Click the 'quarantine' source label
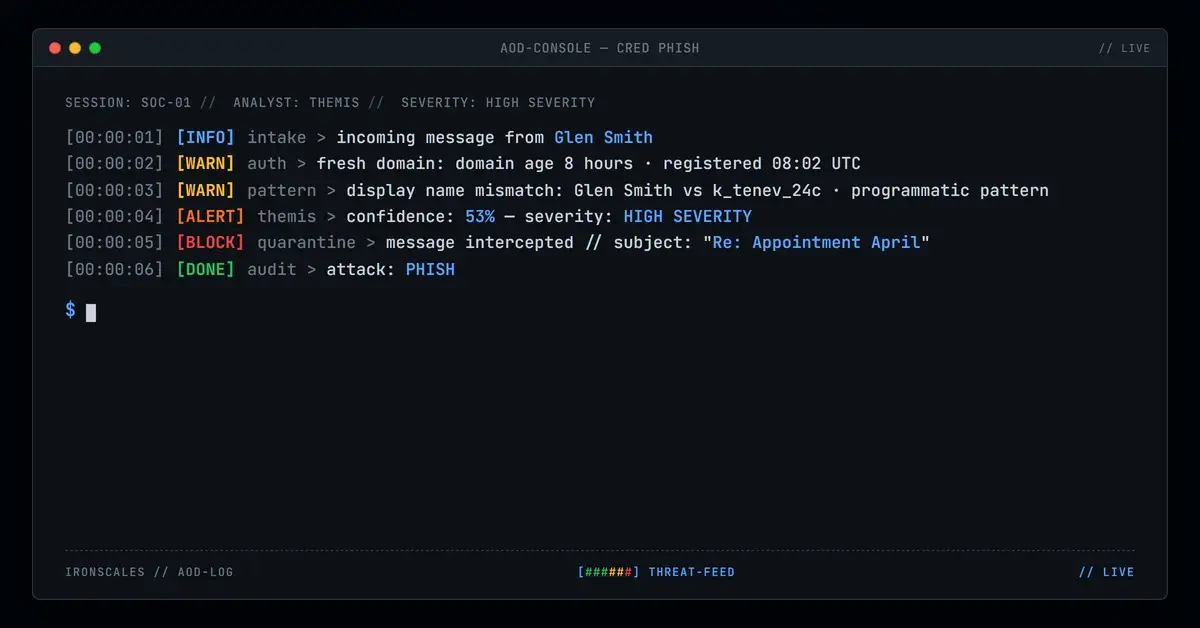 [x=306, y=242]
